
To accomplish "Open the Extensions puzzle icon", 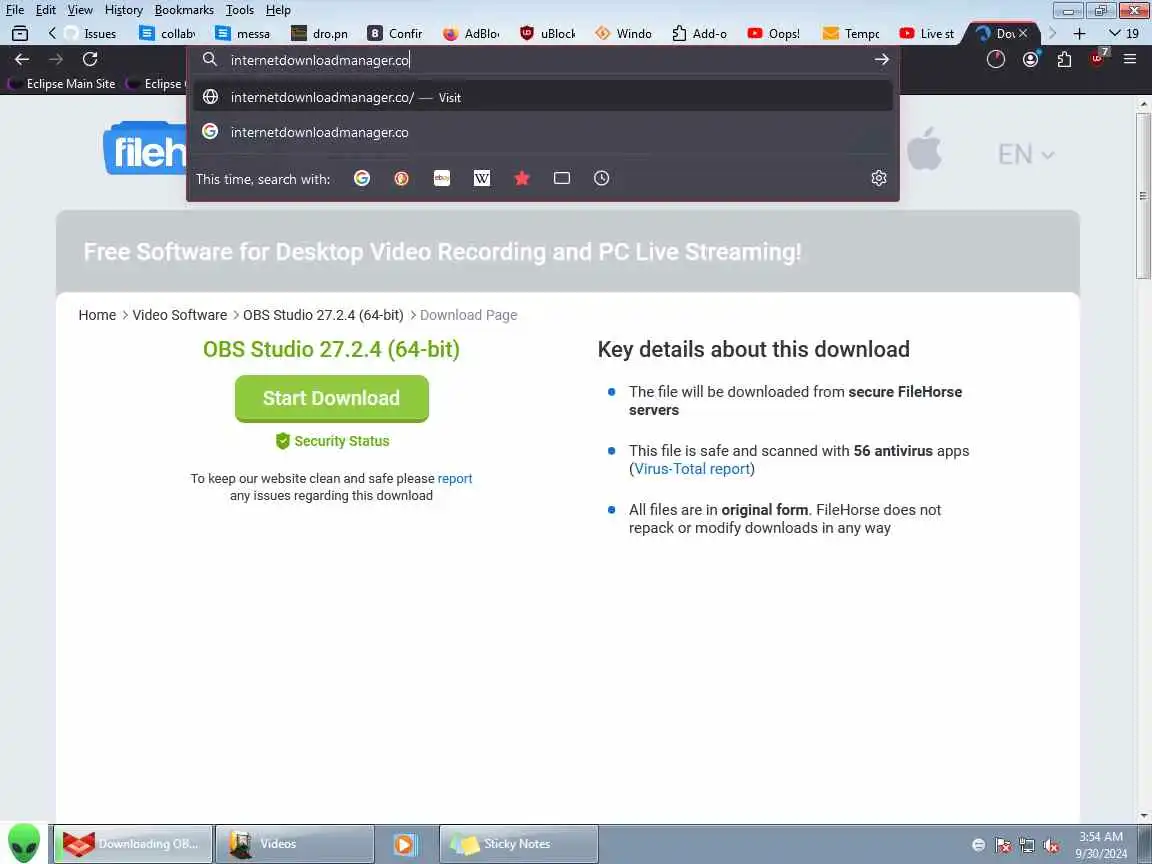I will click(1065, 59).
